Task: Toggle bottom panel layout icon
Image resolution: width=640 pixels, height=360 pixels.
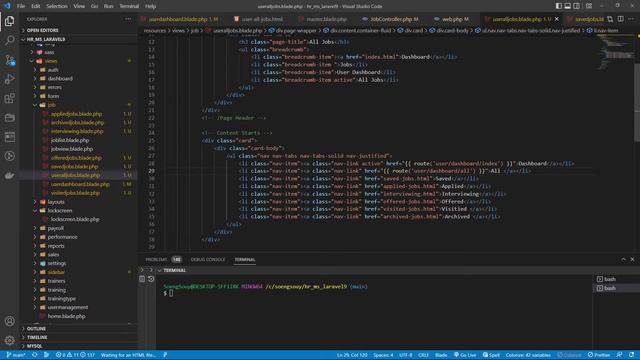Action: [567, 6]
